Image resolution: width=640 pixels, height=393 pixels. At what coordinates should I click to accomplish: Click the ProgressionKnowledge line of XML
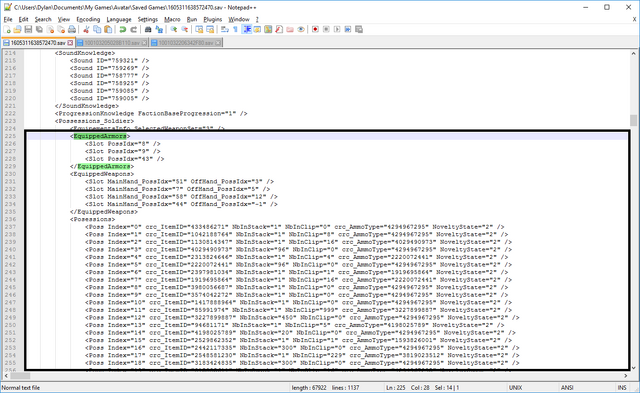tap(151, 113)
